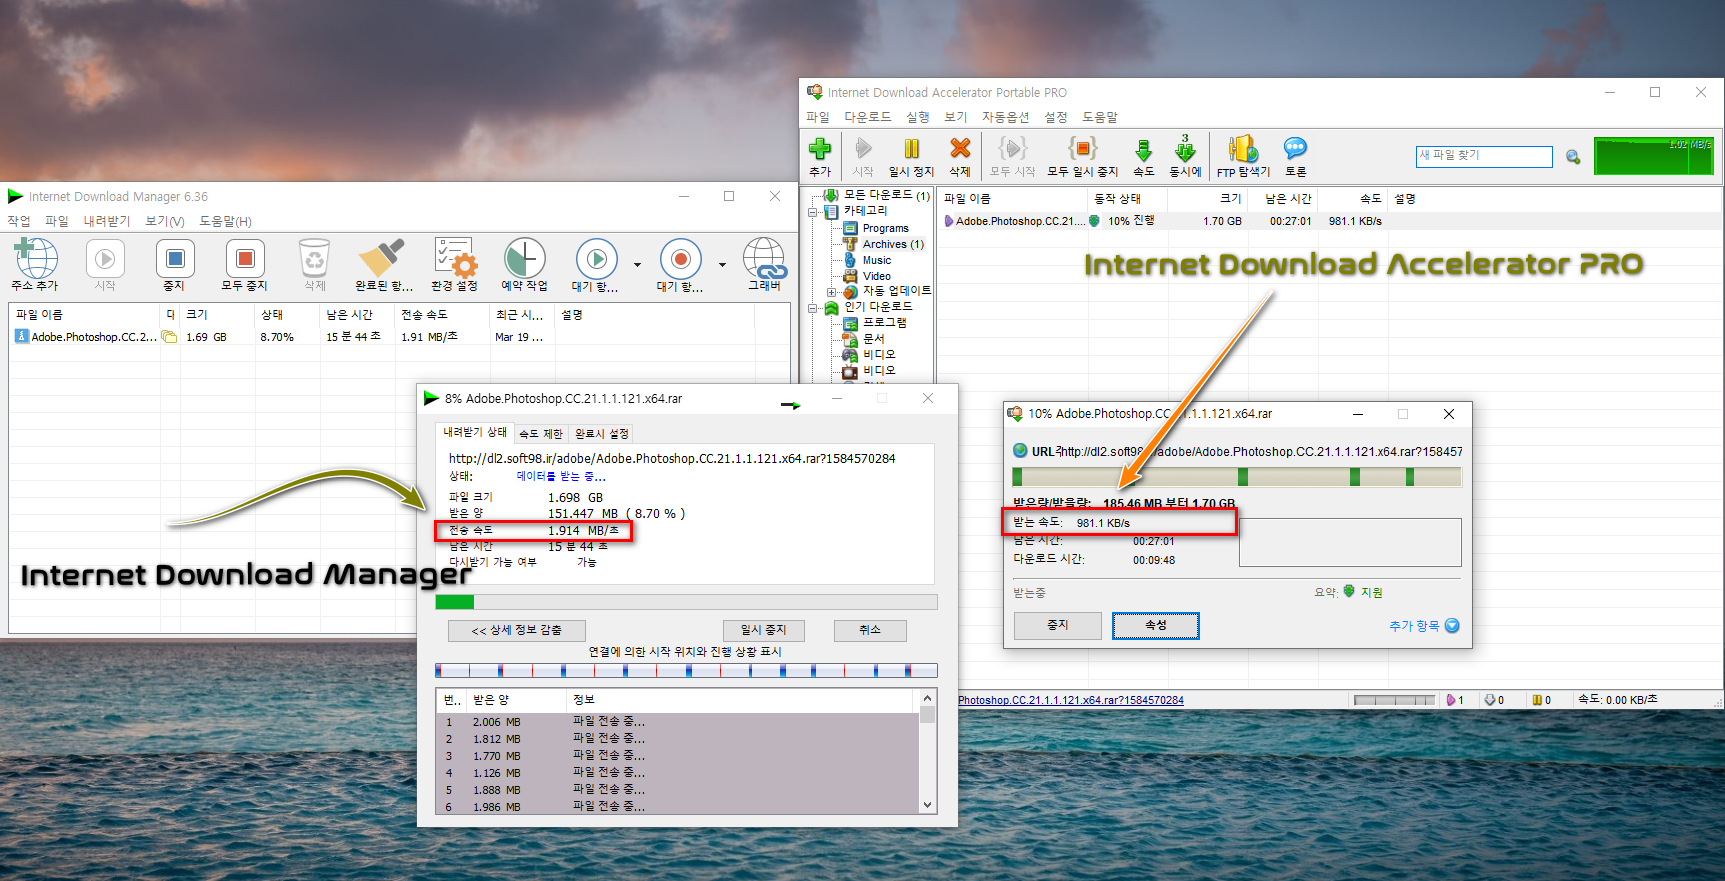This screenshot has height=881, width=1725.
Task: Open the 토론 chat bubble icon in Accelerator
Action: click(x=1295, y=149)
